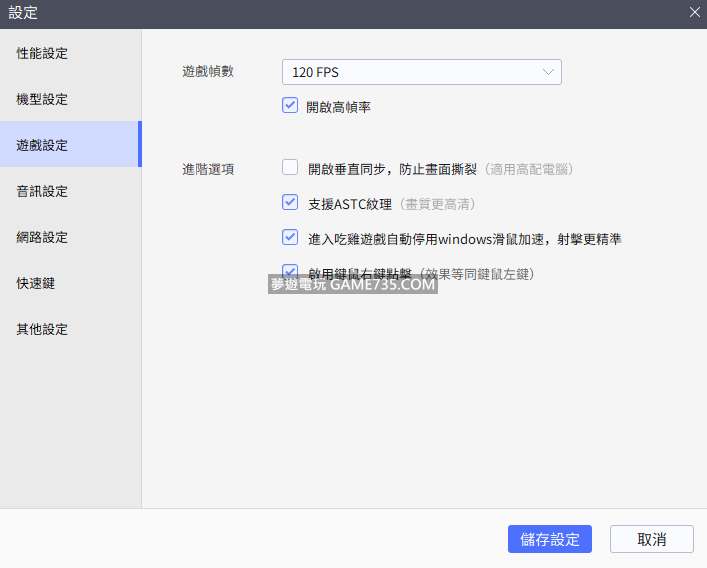Screen dimensions: 707x568
Task: Disable the windows滑鼠加速 auto-off checkbox
Action: 290,237
